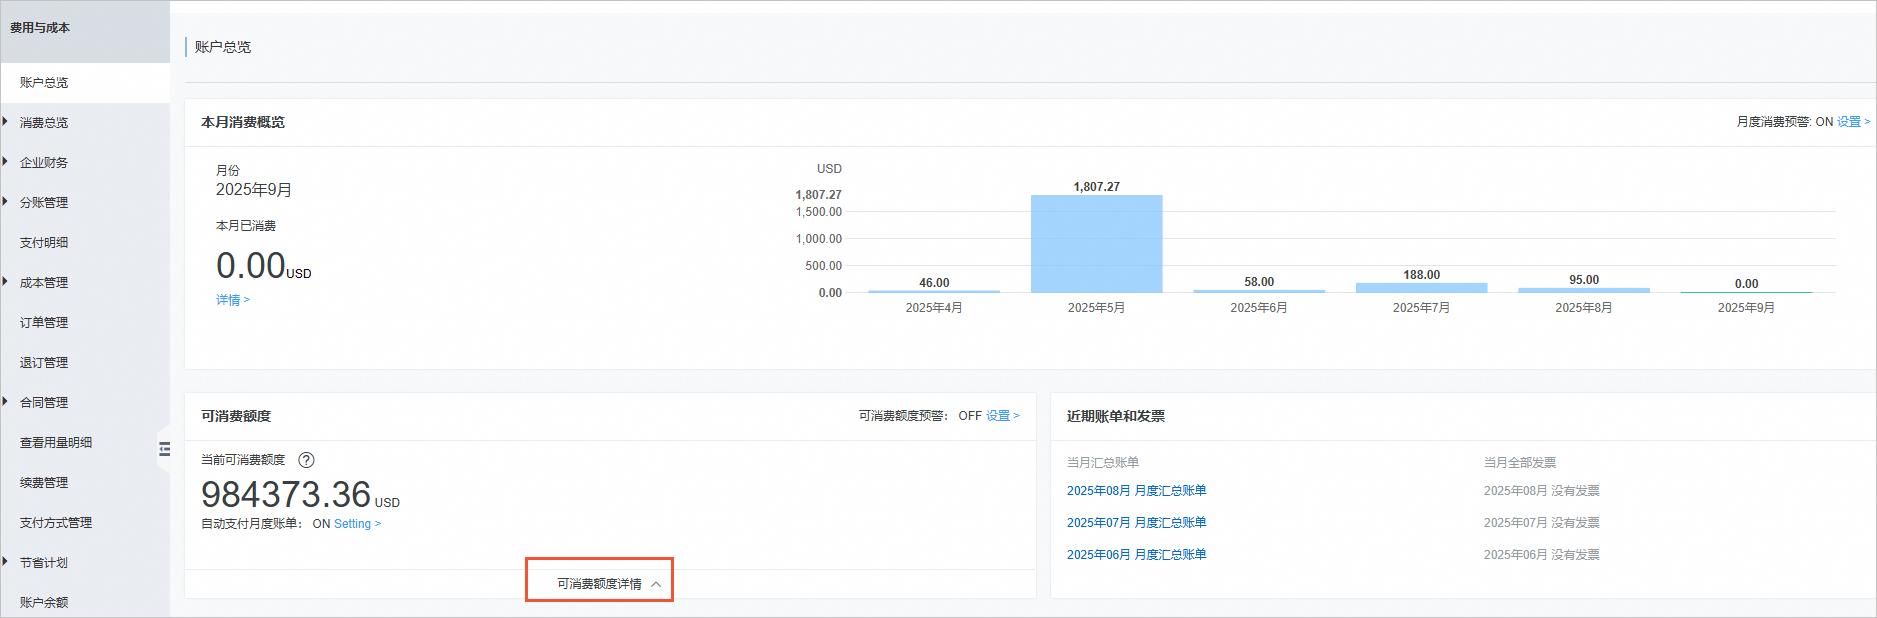This screenshot has width=1877, height=618.
Task: Click the 2025年9月 month value
Action: [x=254, y=190]
